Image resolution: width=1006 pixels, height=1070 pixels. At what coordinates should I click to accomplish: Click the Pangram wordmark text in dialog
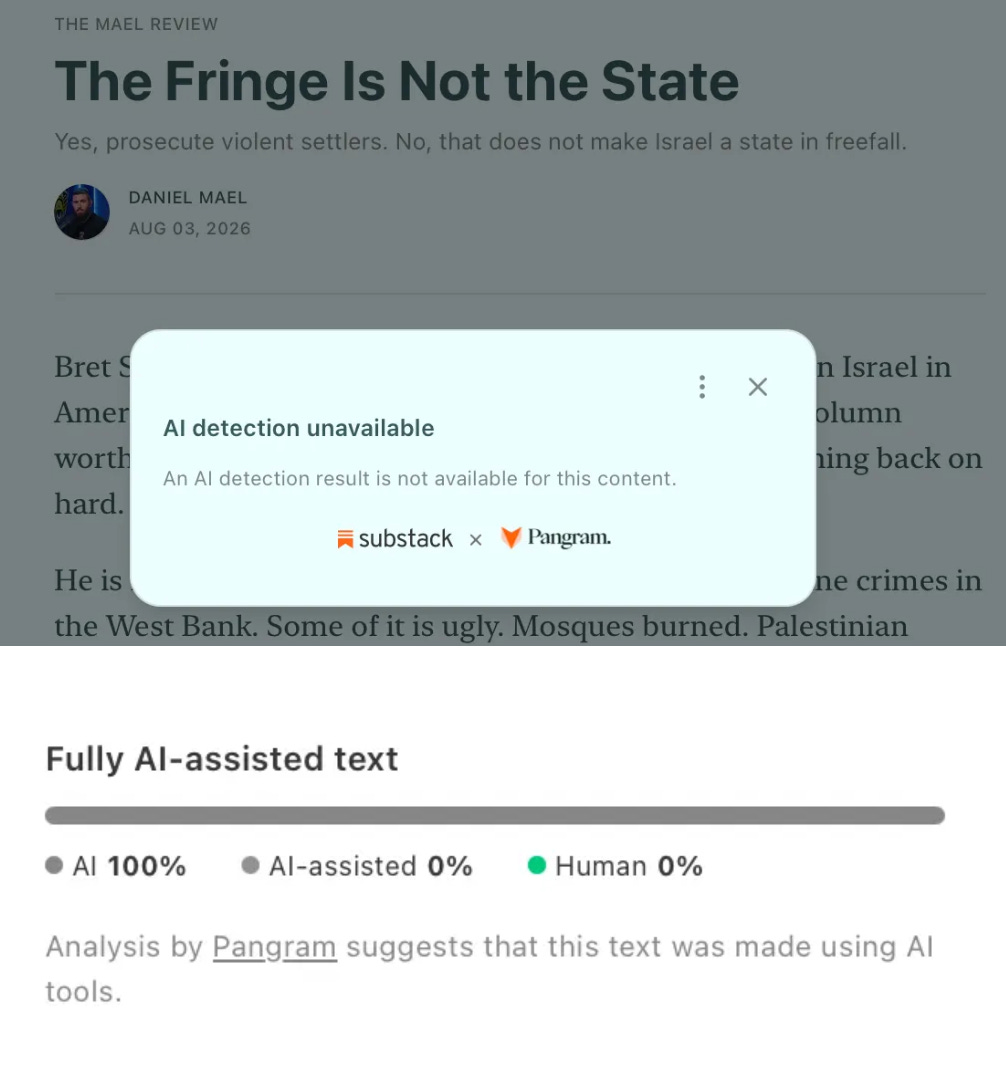point(569,538)
